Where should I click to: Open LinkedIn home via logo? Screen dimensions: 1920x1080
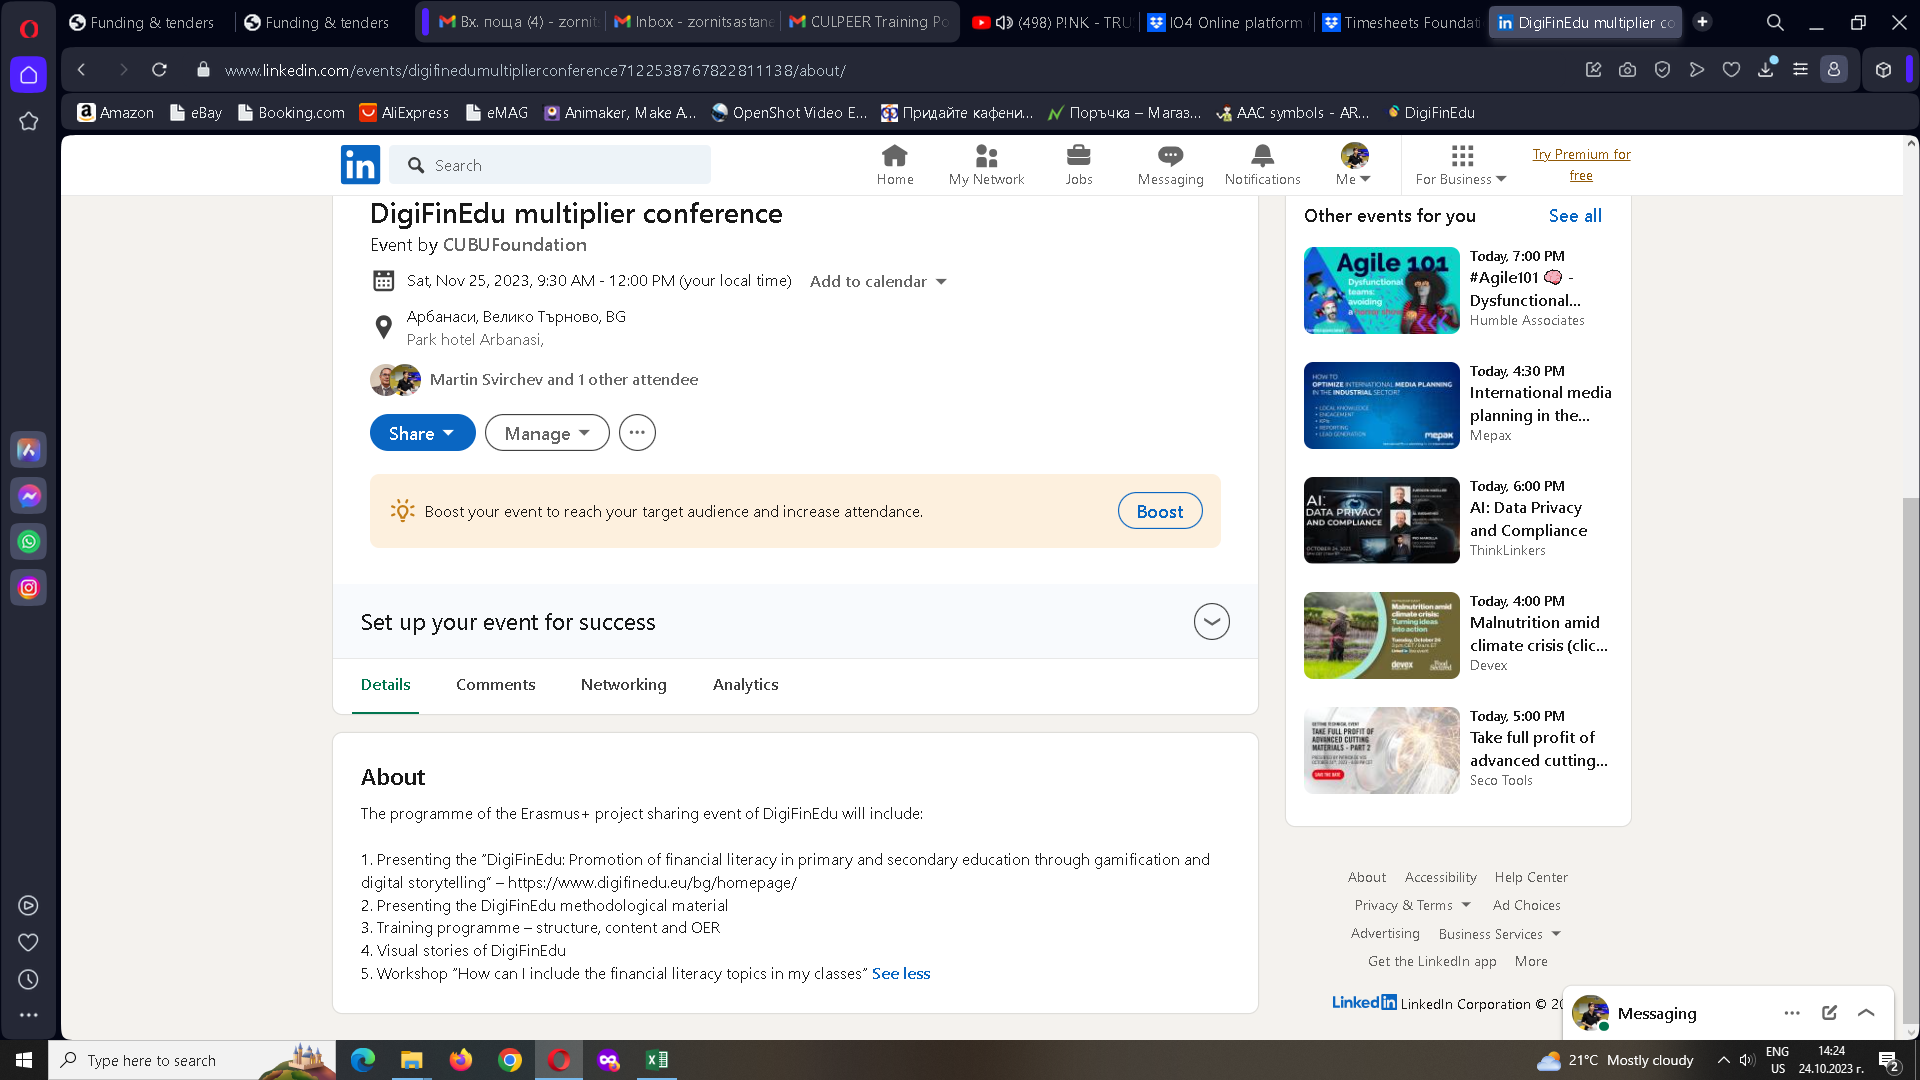360,165
